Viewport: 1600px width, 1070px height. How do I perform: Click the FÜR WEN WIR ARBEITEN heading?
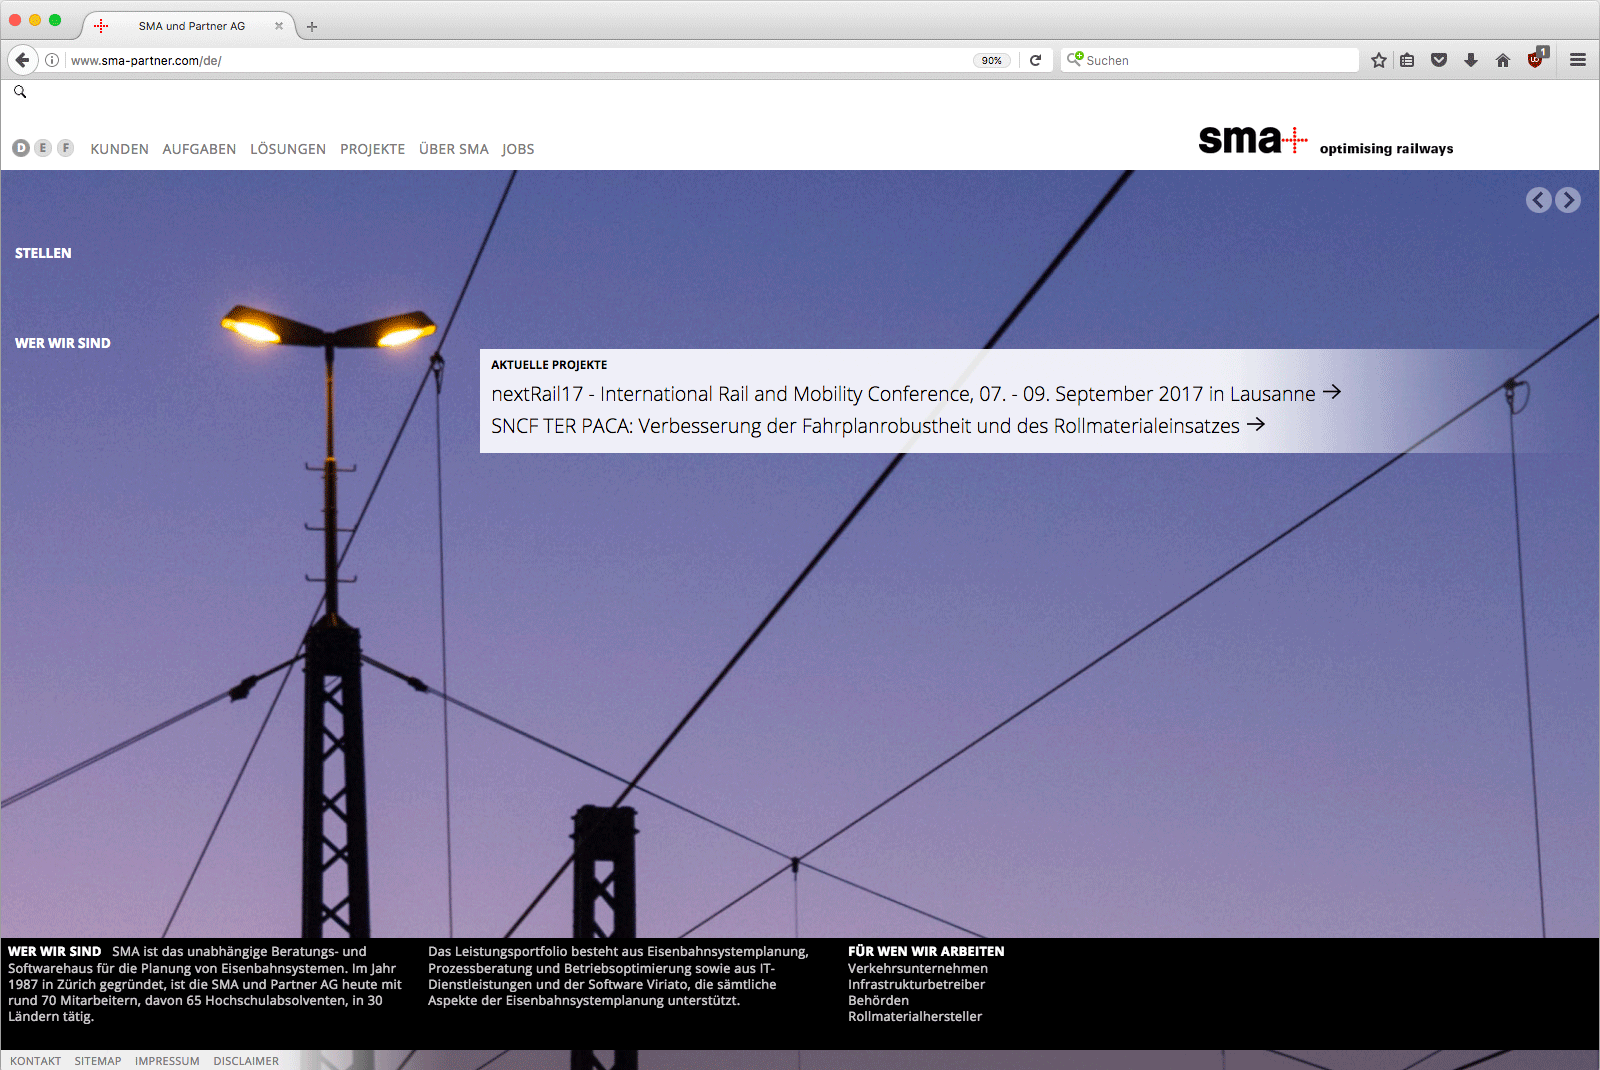[x=926, y=951]
